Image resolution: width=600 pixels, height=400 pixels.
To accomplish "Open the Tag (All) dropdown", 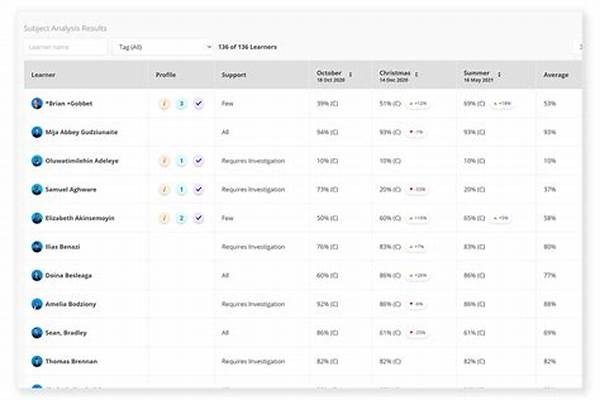I will pyautogui.click(x=162, y=47).
